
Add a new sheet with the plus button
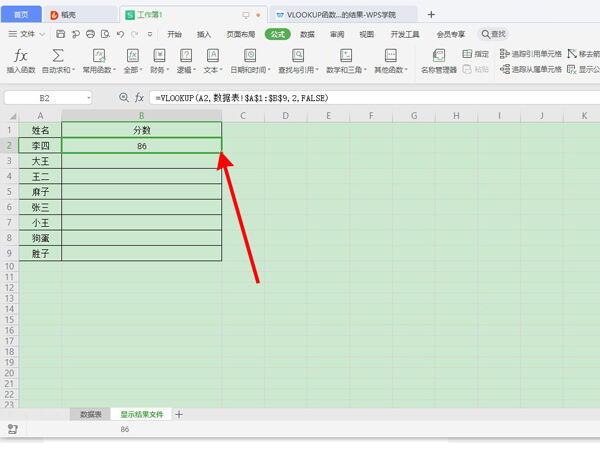point(179,414)
